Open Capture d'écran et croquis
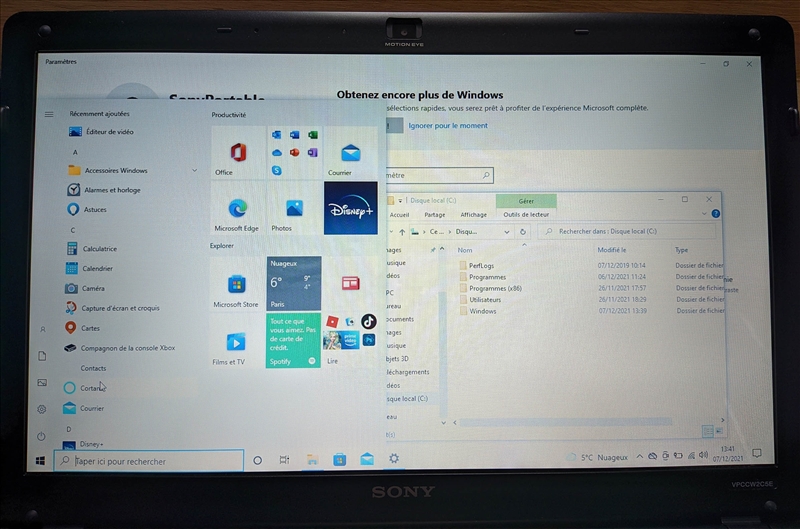 click(112, 308)
